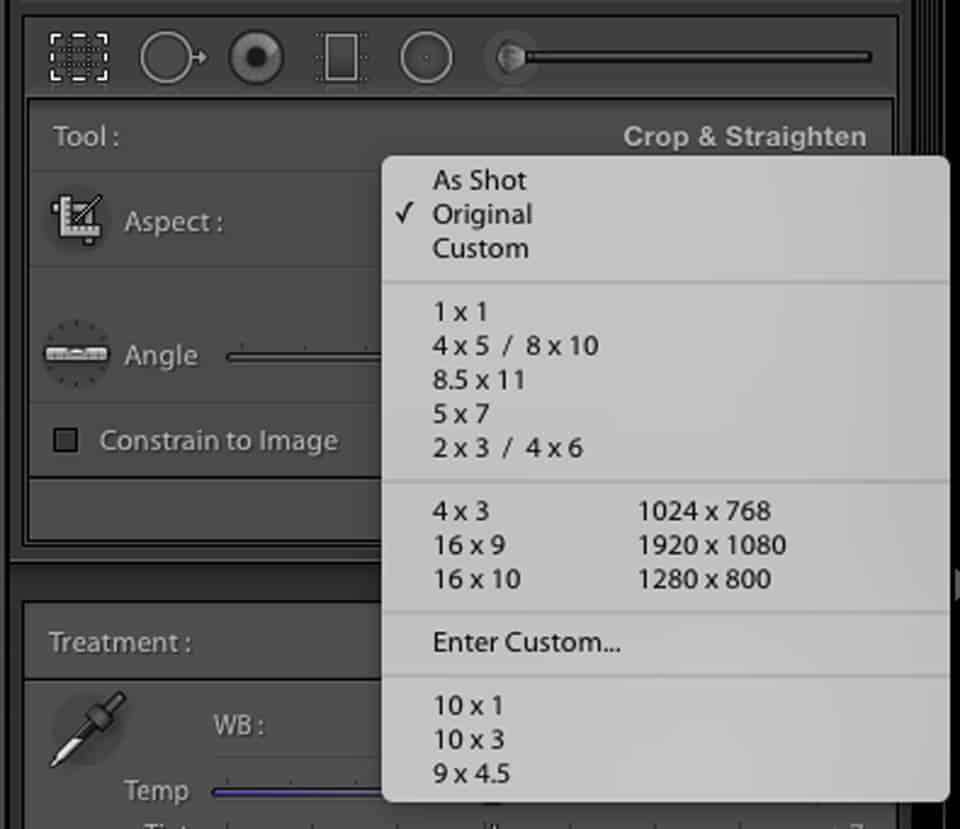Select 16 x 10 1280 x 800 ratio
Viewport: 960px width, 829px height.
coord(666,579)
